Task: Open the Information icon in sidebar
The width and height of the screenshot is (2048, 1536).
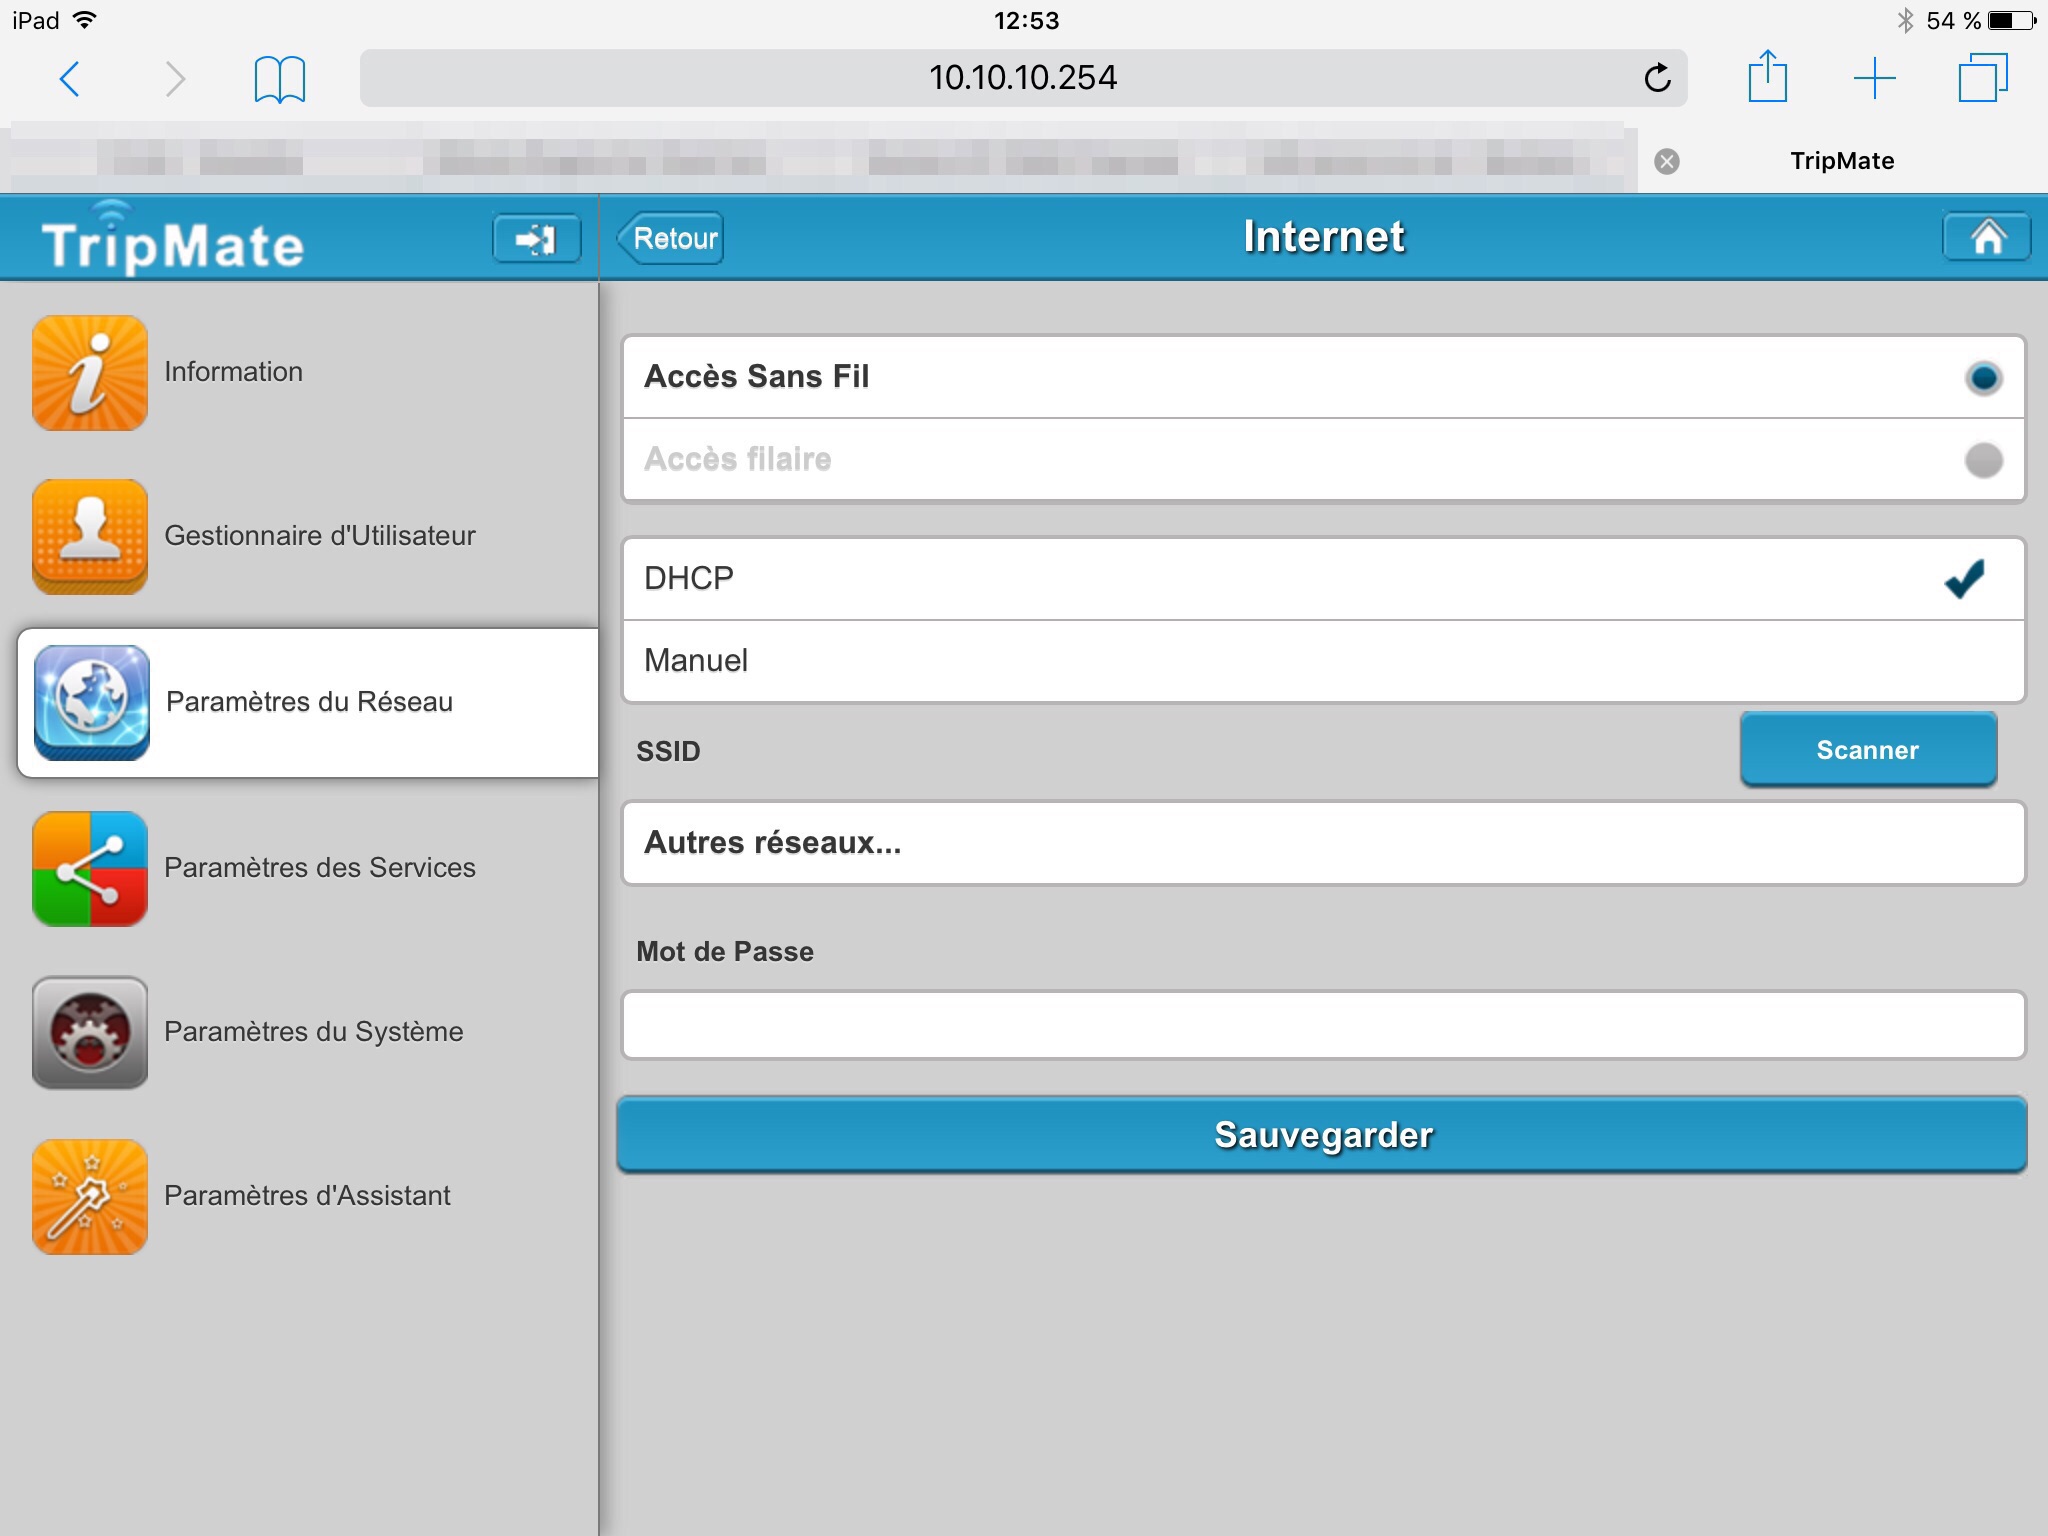Action: coord(90,373)
